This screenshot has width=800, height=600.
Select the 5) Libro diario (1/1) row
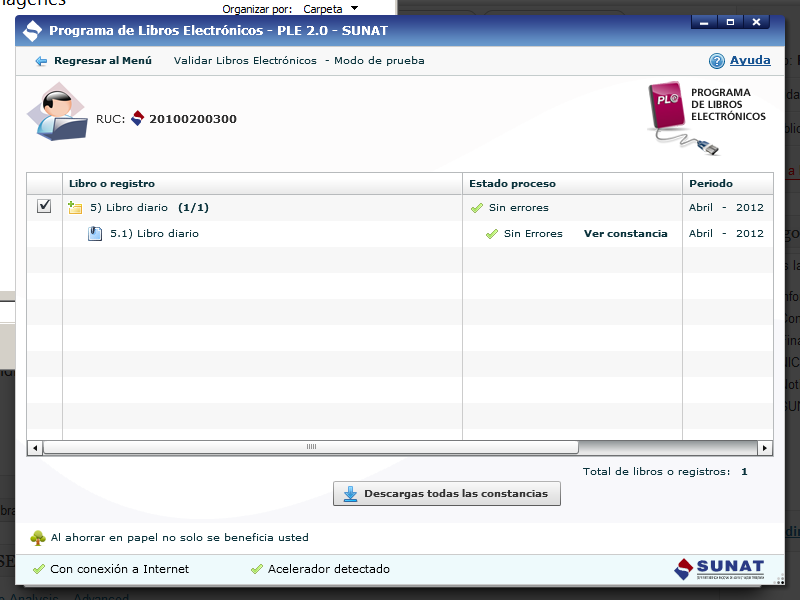pyautogui.click(x=400, y=208)
